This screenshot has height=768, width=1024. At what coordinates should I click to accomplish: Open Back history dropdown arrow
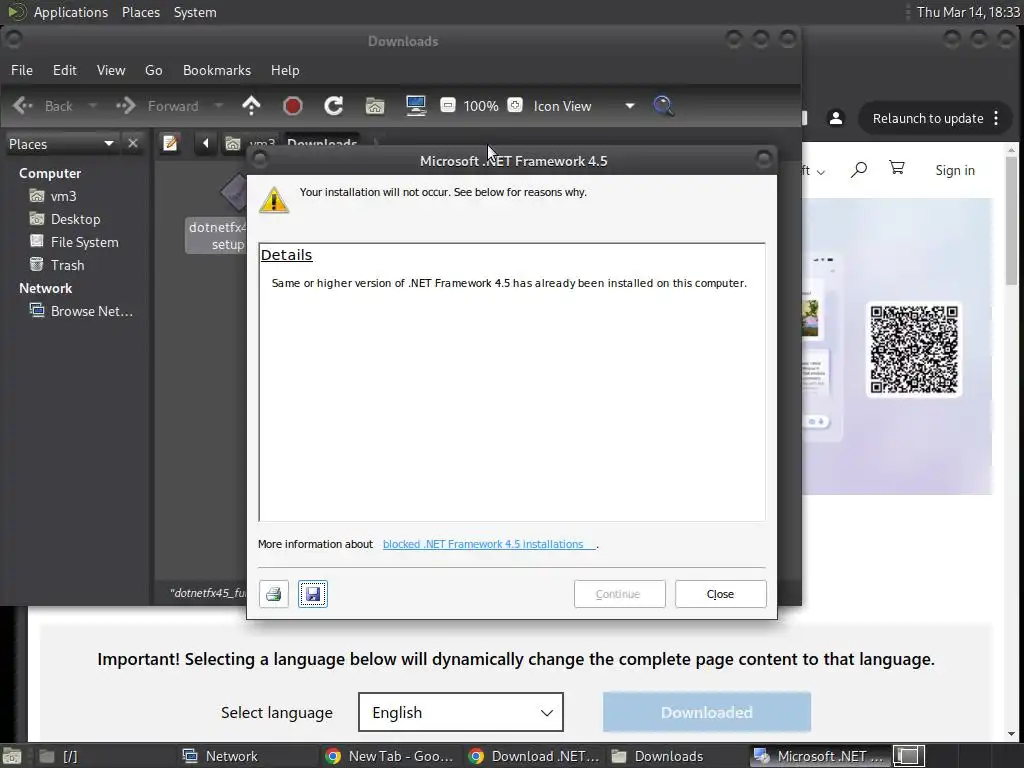coord(93,106)
